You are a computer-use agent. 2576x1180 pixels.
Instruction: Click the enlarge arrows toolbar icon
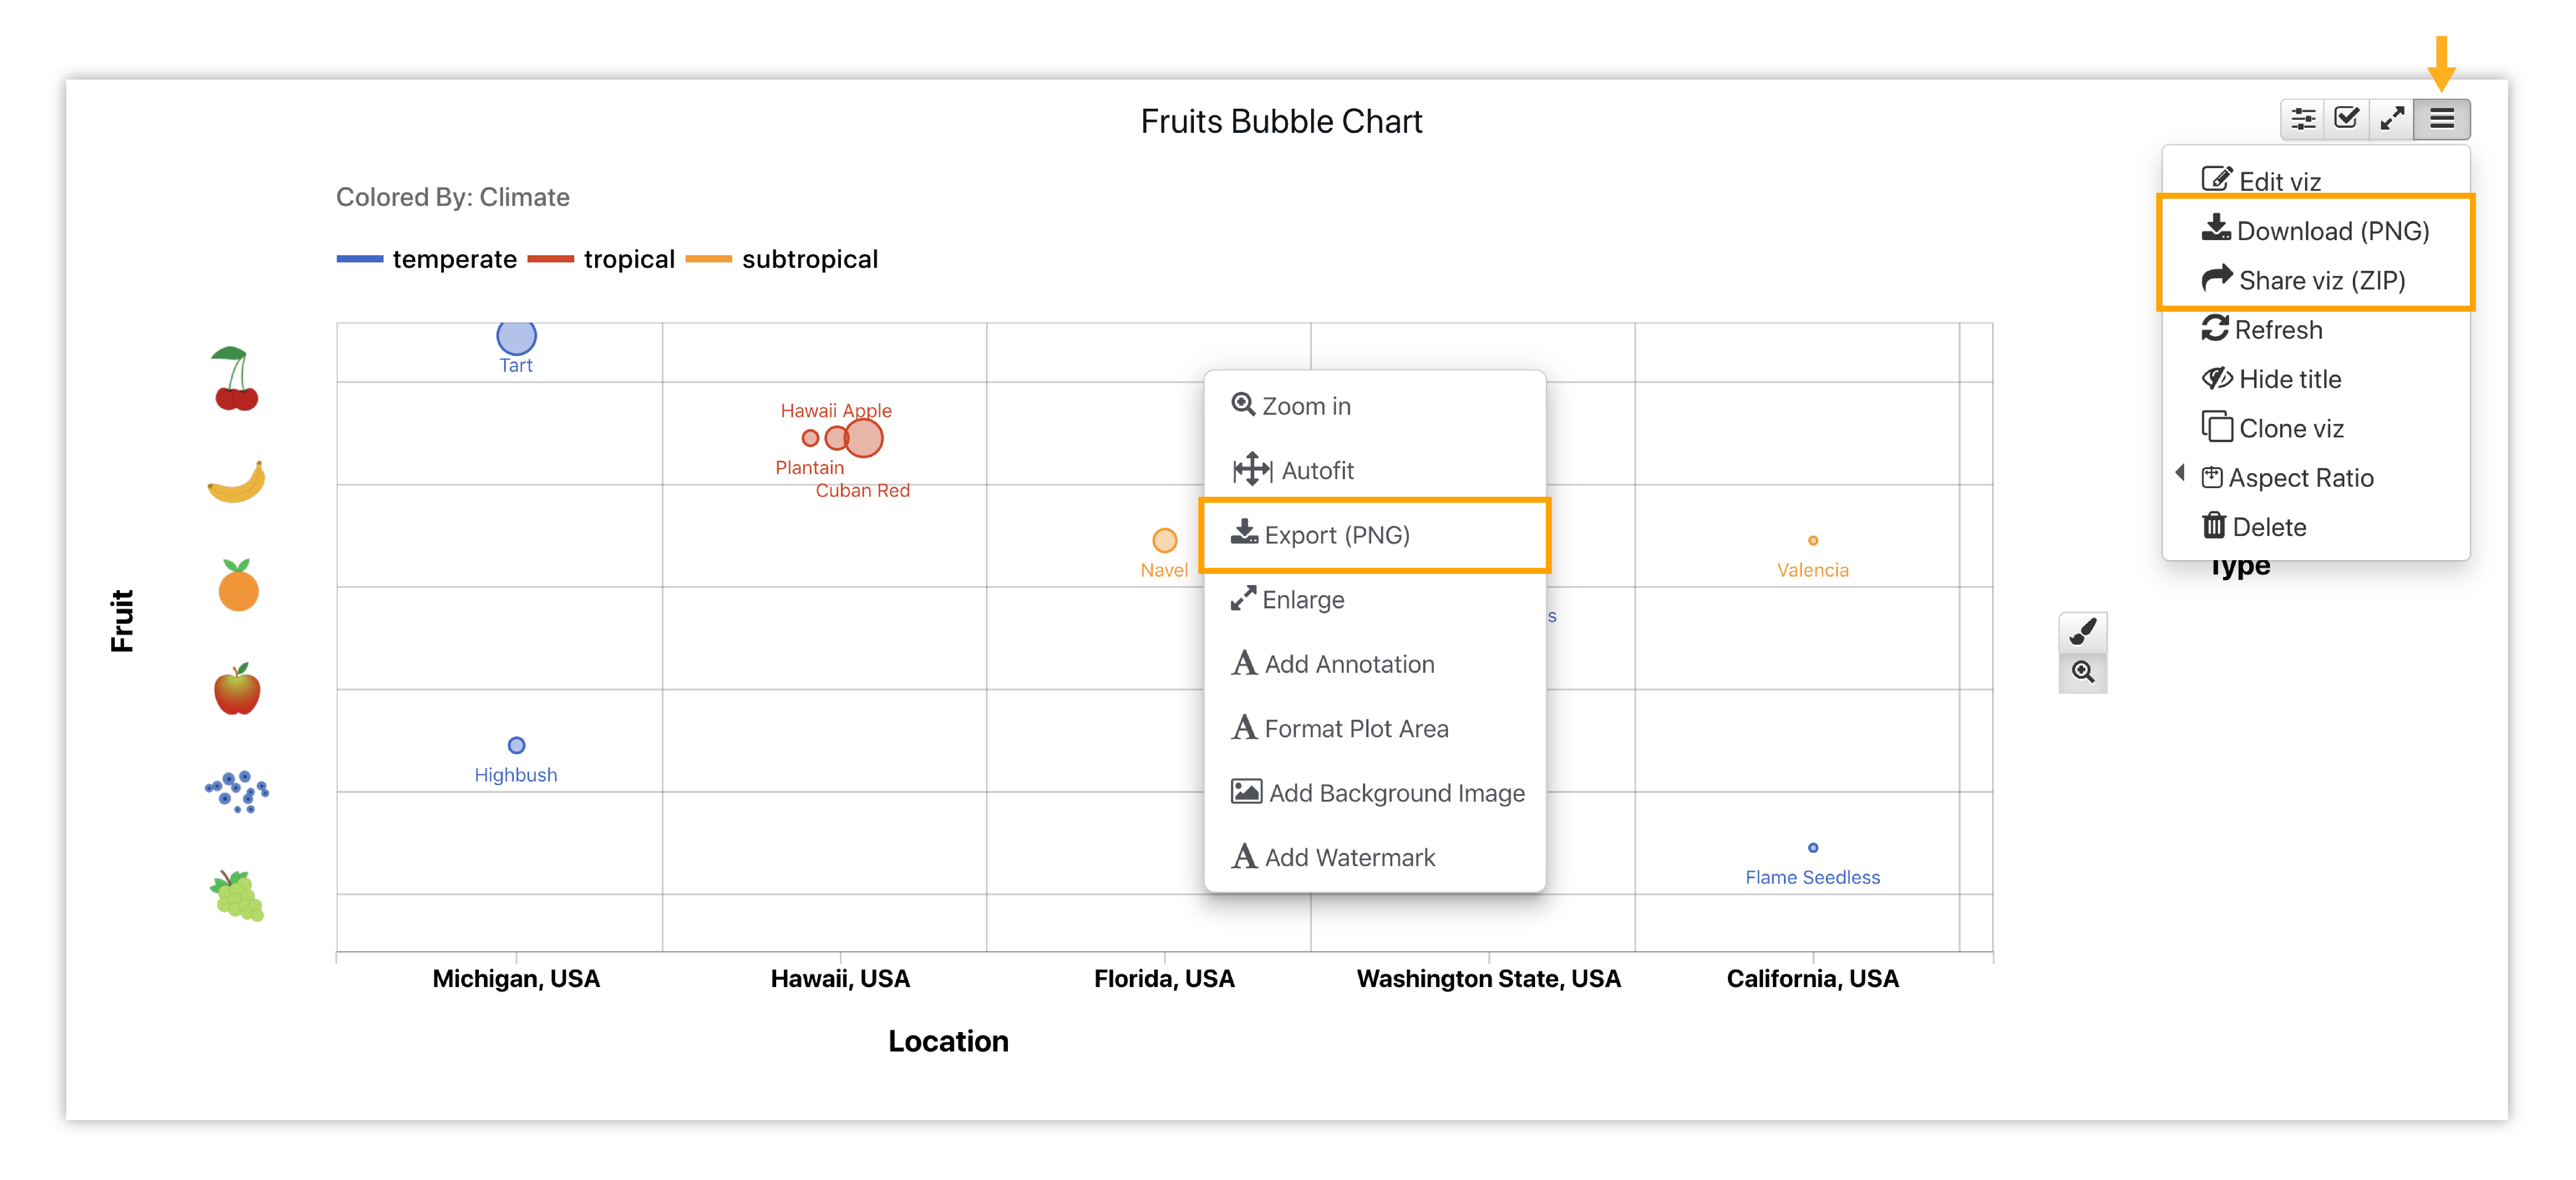2392,119
